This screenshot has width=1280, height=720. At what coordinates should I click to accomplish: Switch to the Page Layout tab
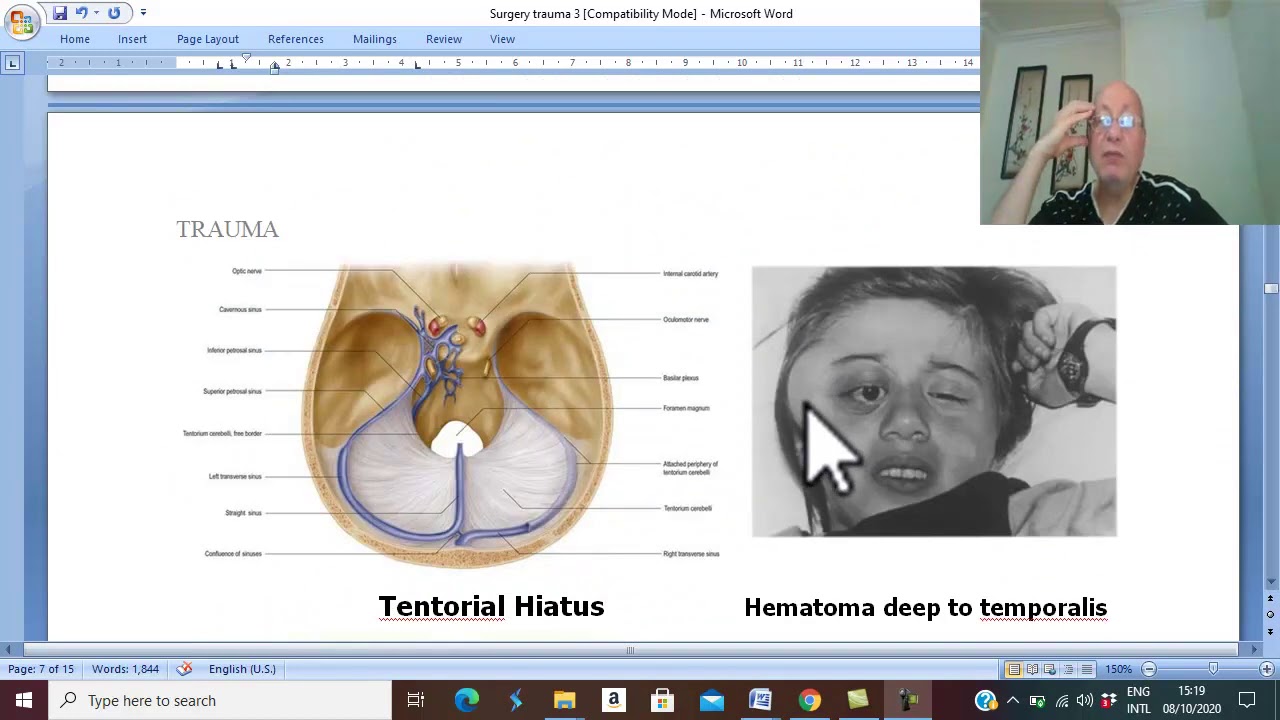tap(208, 39)
